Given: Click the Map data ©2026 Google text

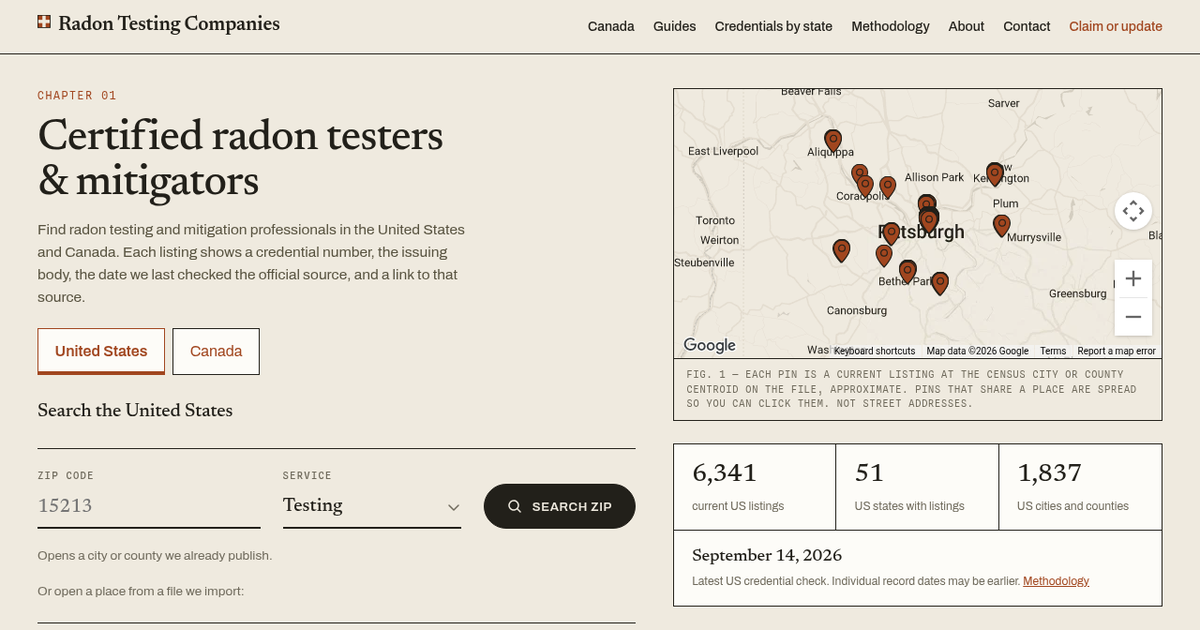Looking at the screenshot, I should click(977, 351).
